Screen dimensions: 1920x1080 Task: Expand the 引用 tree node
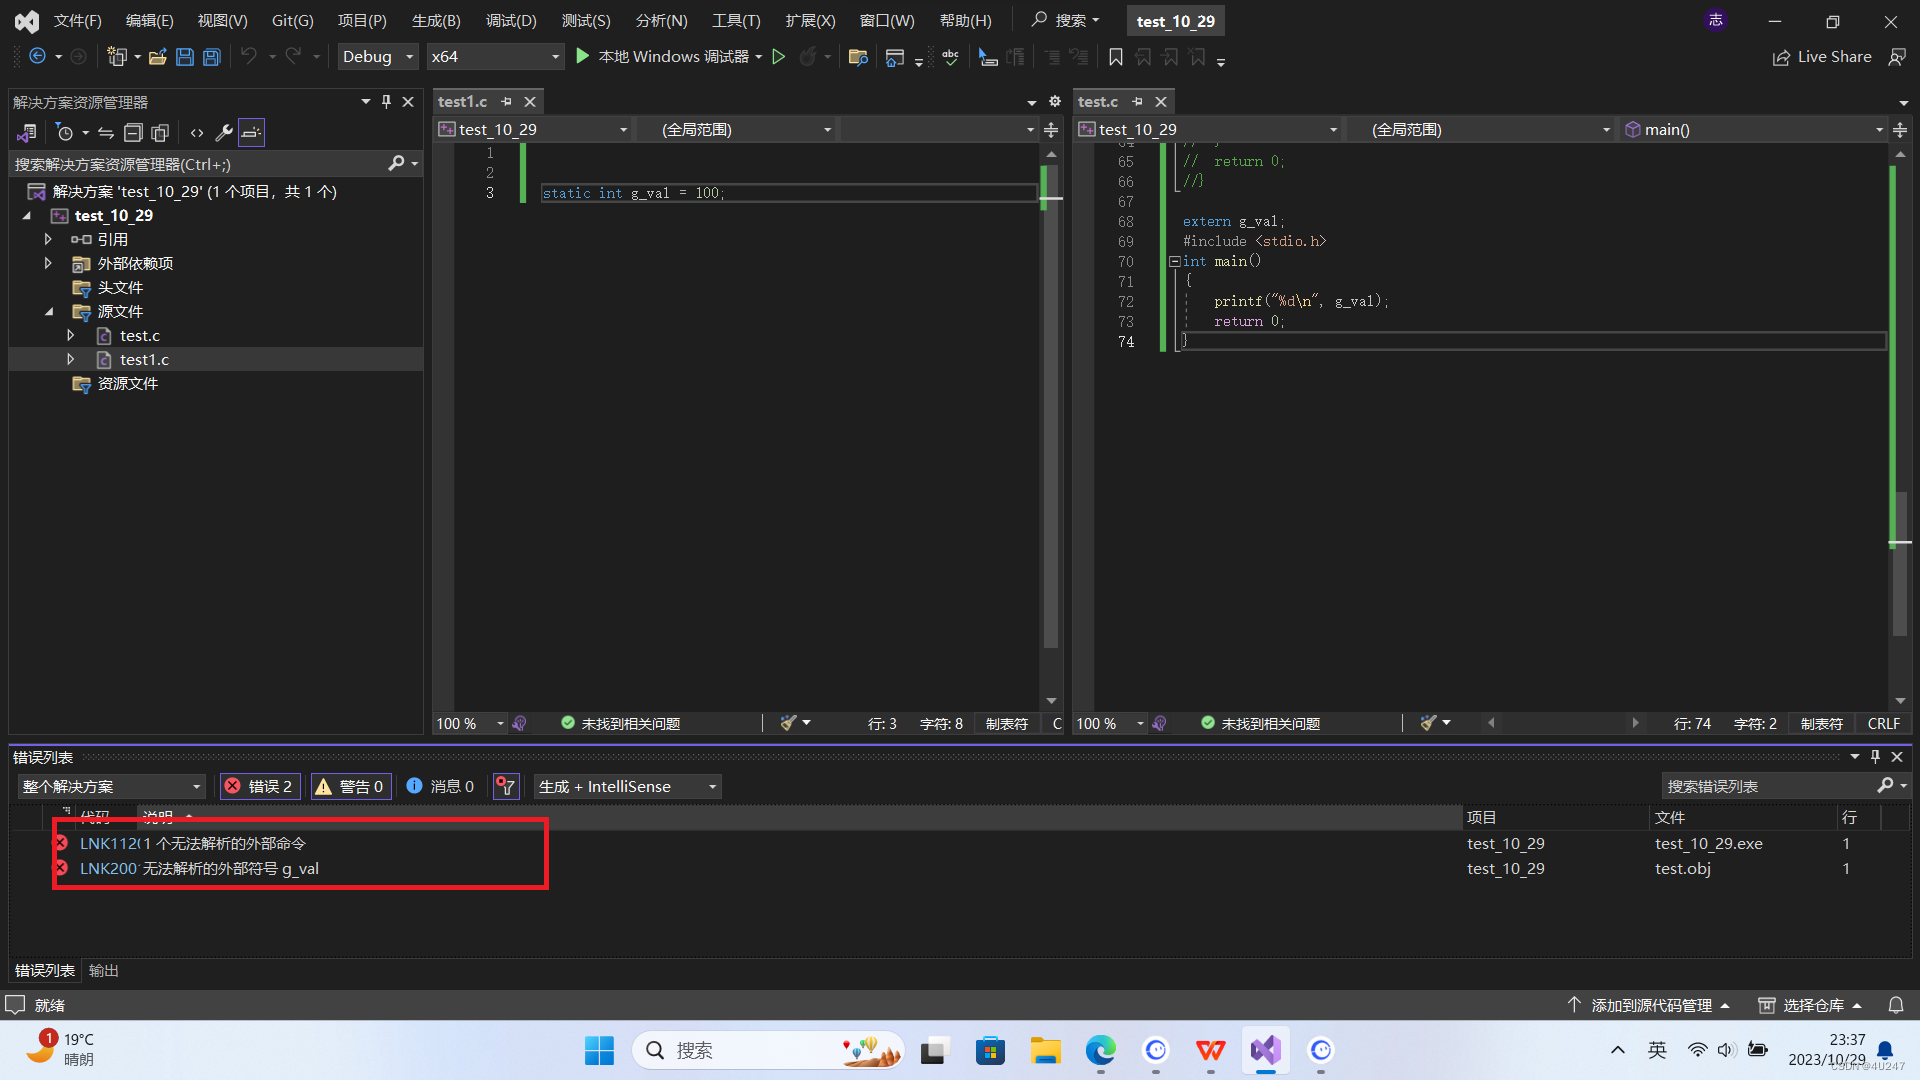(x=48, y=239)
